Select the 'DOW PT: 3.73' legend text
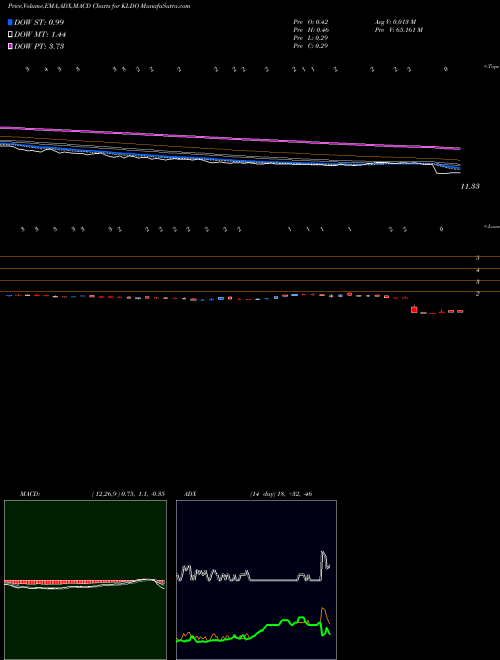Viewport: 500px width, 660px height. tap(39, 46)
